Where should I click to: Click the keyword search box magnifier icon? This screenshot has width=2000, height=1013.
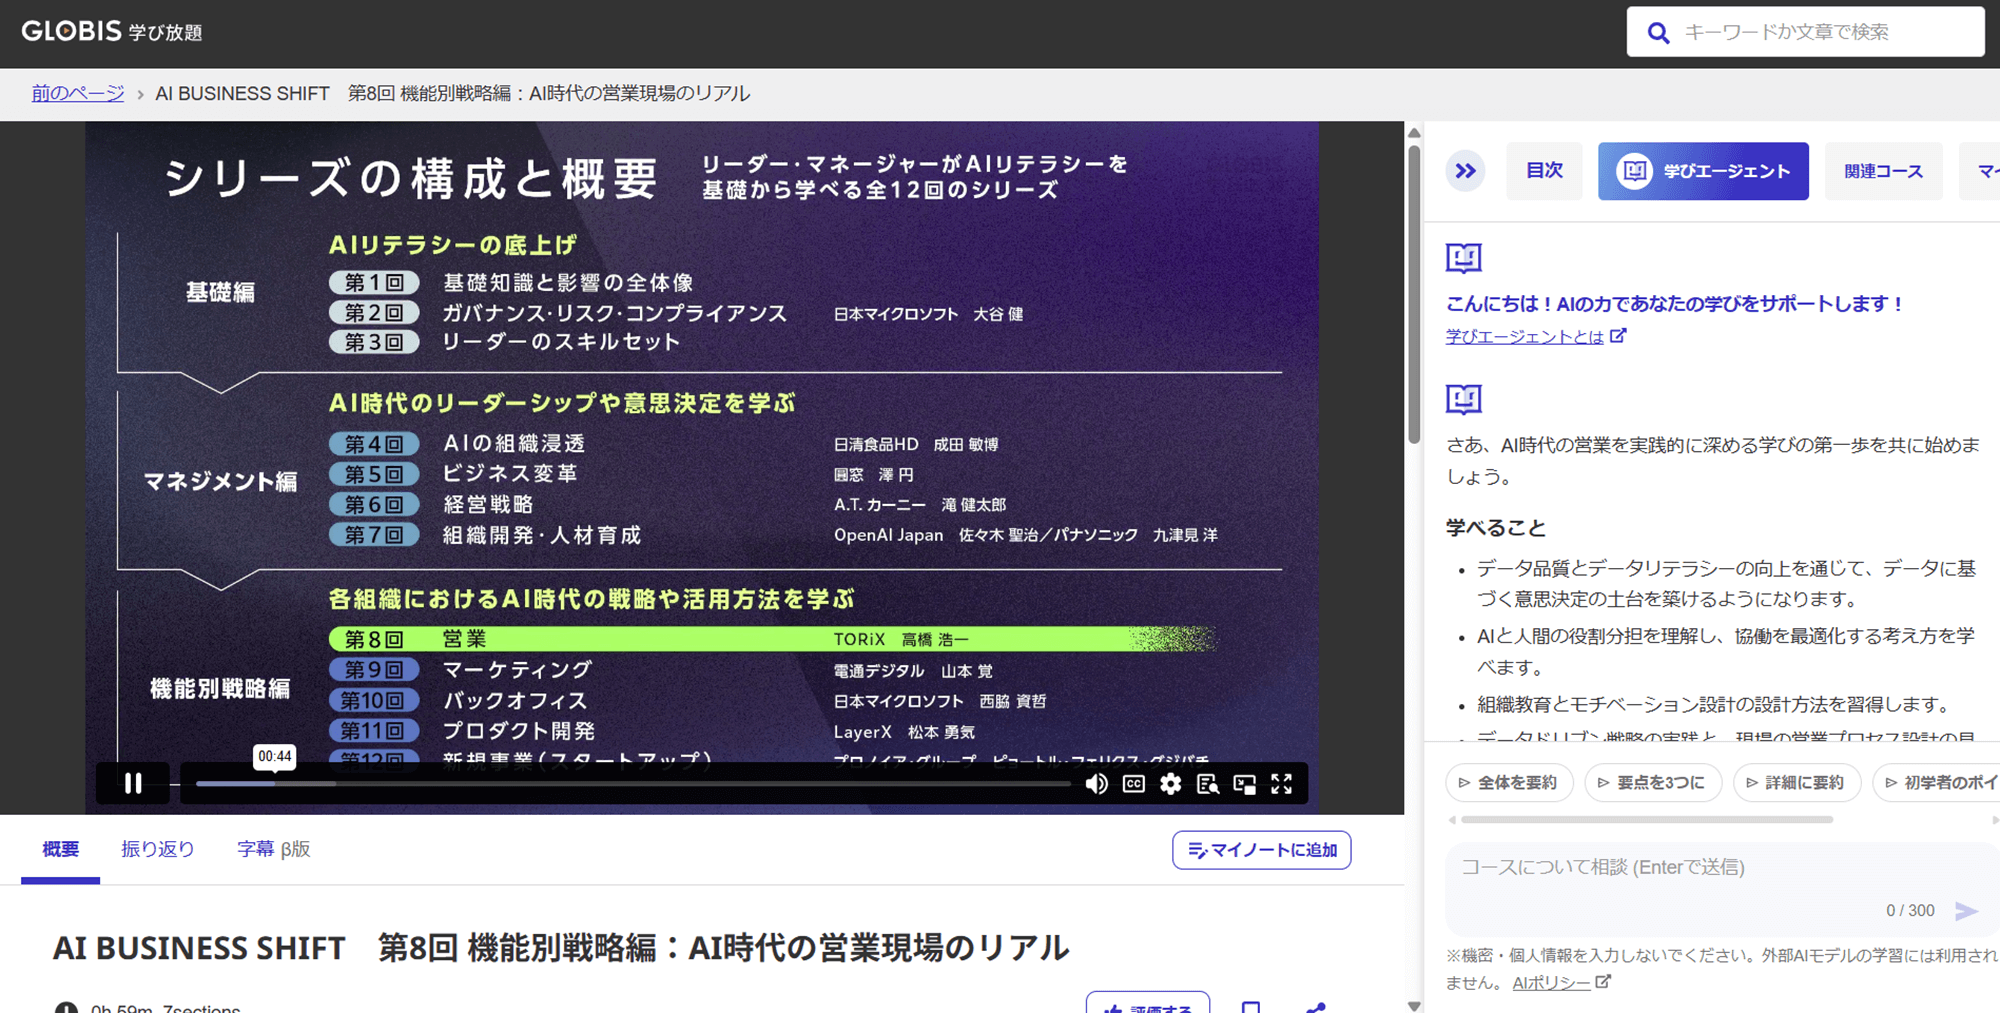(x=1658, y=33)
